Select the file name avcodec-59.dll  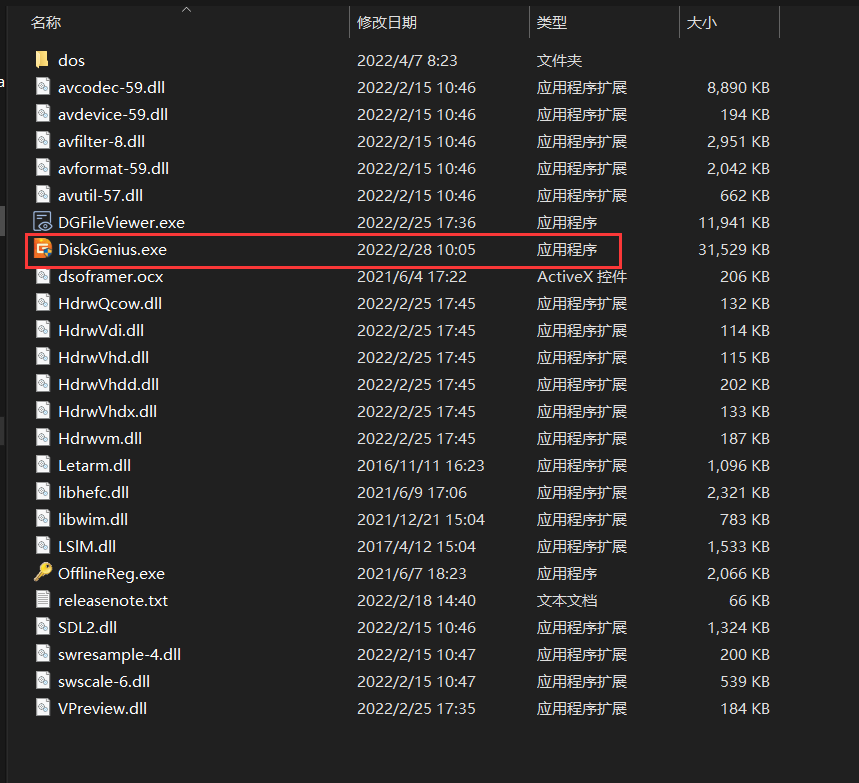pyautogui.click(x=111, y=88)
